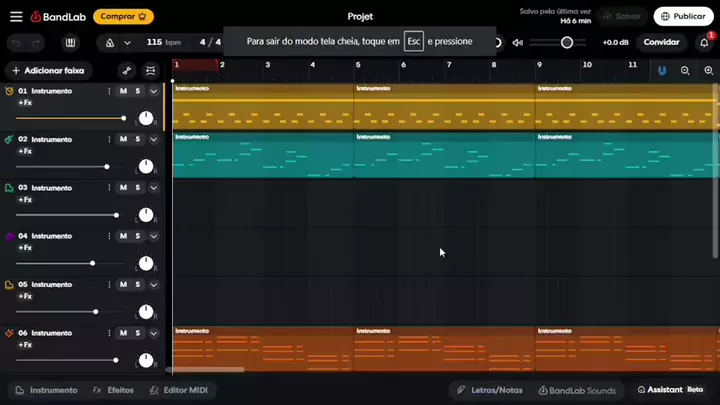
Task: Adjust the master volume slider knob
Action: [x=567, y=42]
